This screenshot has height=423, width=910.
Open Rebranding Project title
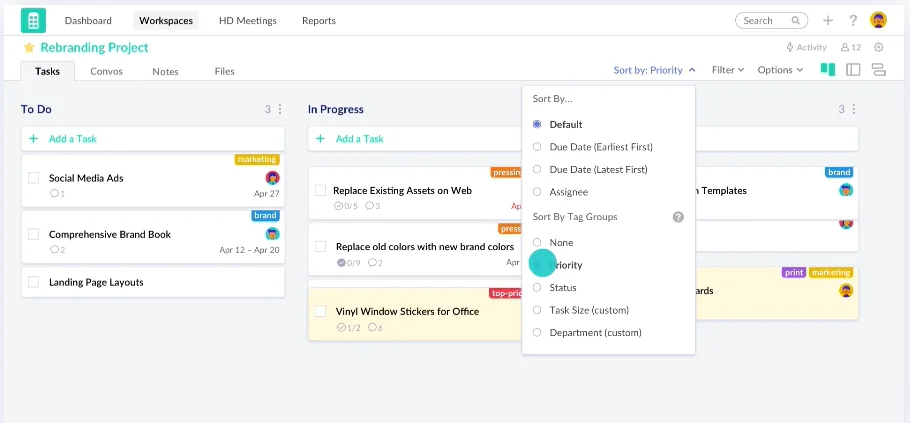[95, 48]
